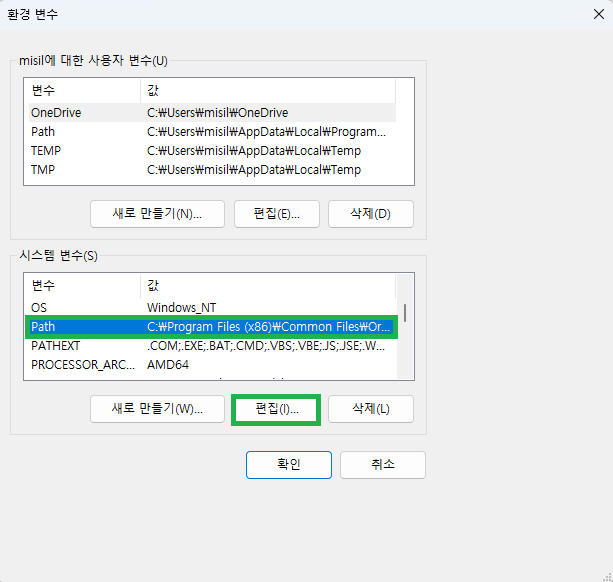This screenshot has width=613, height=582.
Task: Select the user Path variable row
Action: (212, 132)
